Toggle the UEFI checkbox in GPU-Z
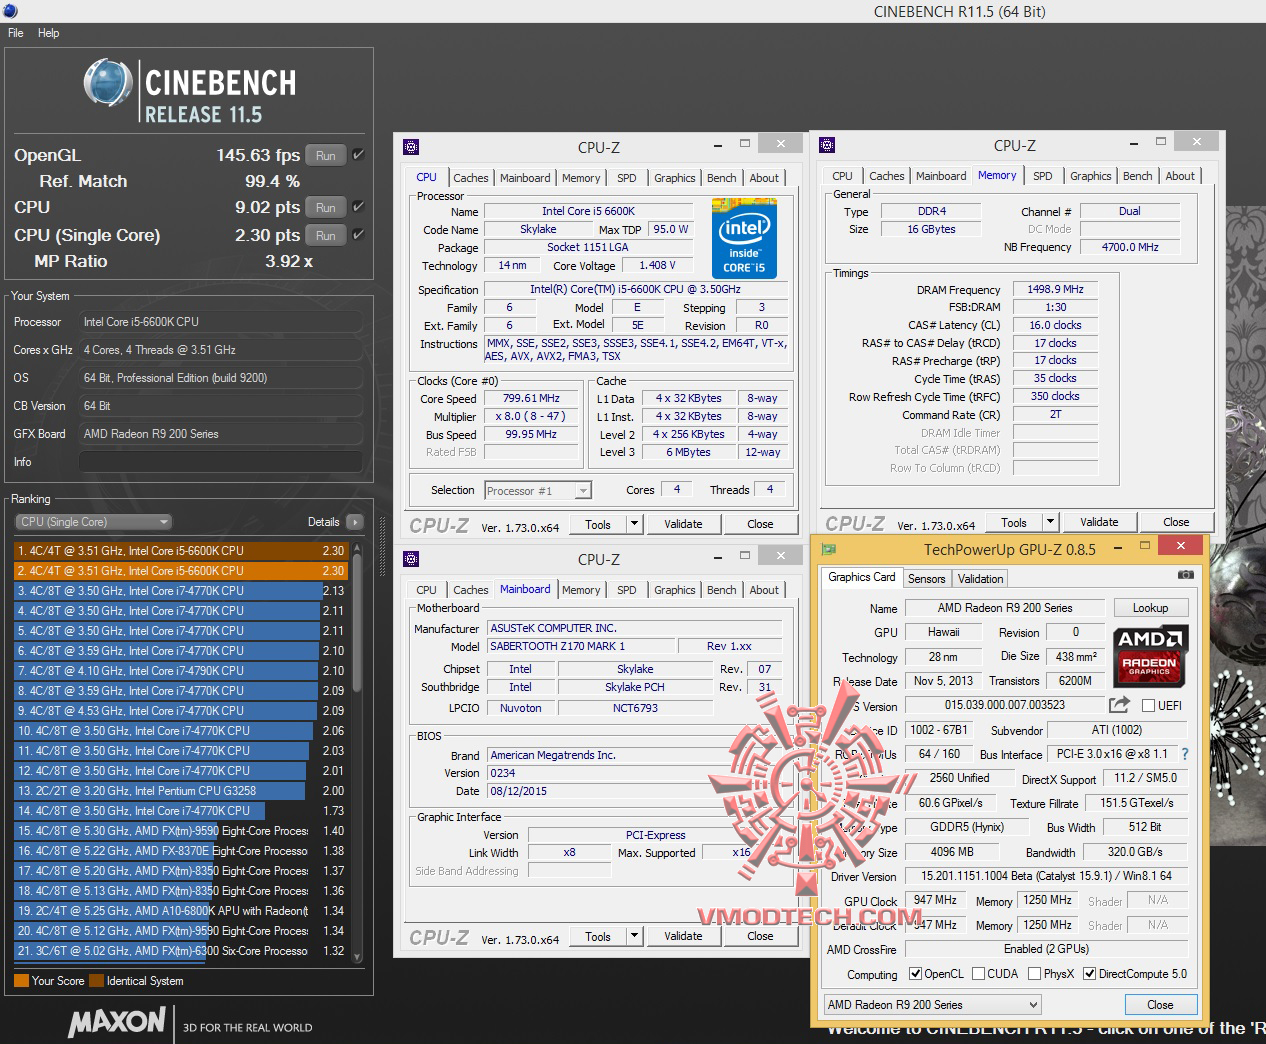Screen dimensions: 1266x1044 point(1148,705)
